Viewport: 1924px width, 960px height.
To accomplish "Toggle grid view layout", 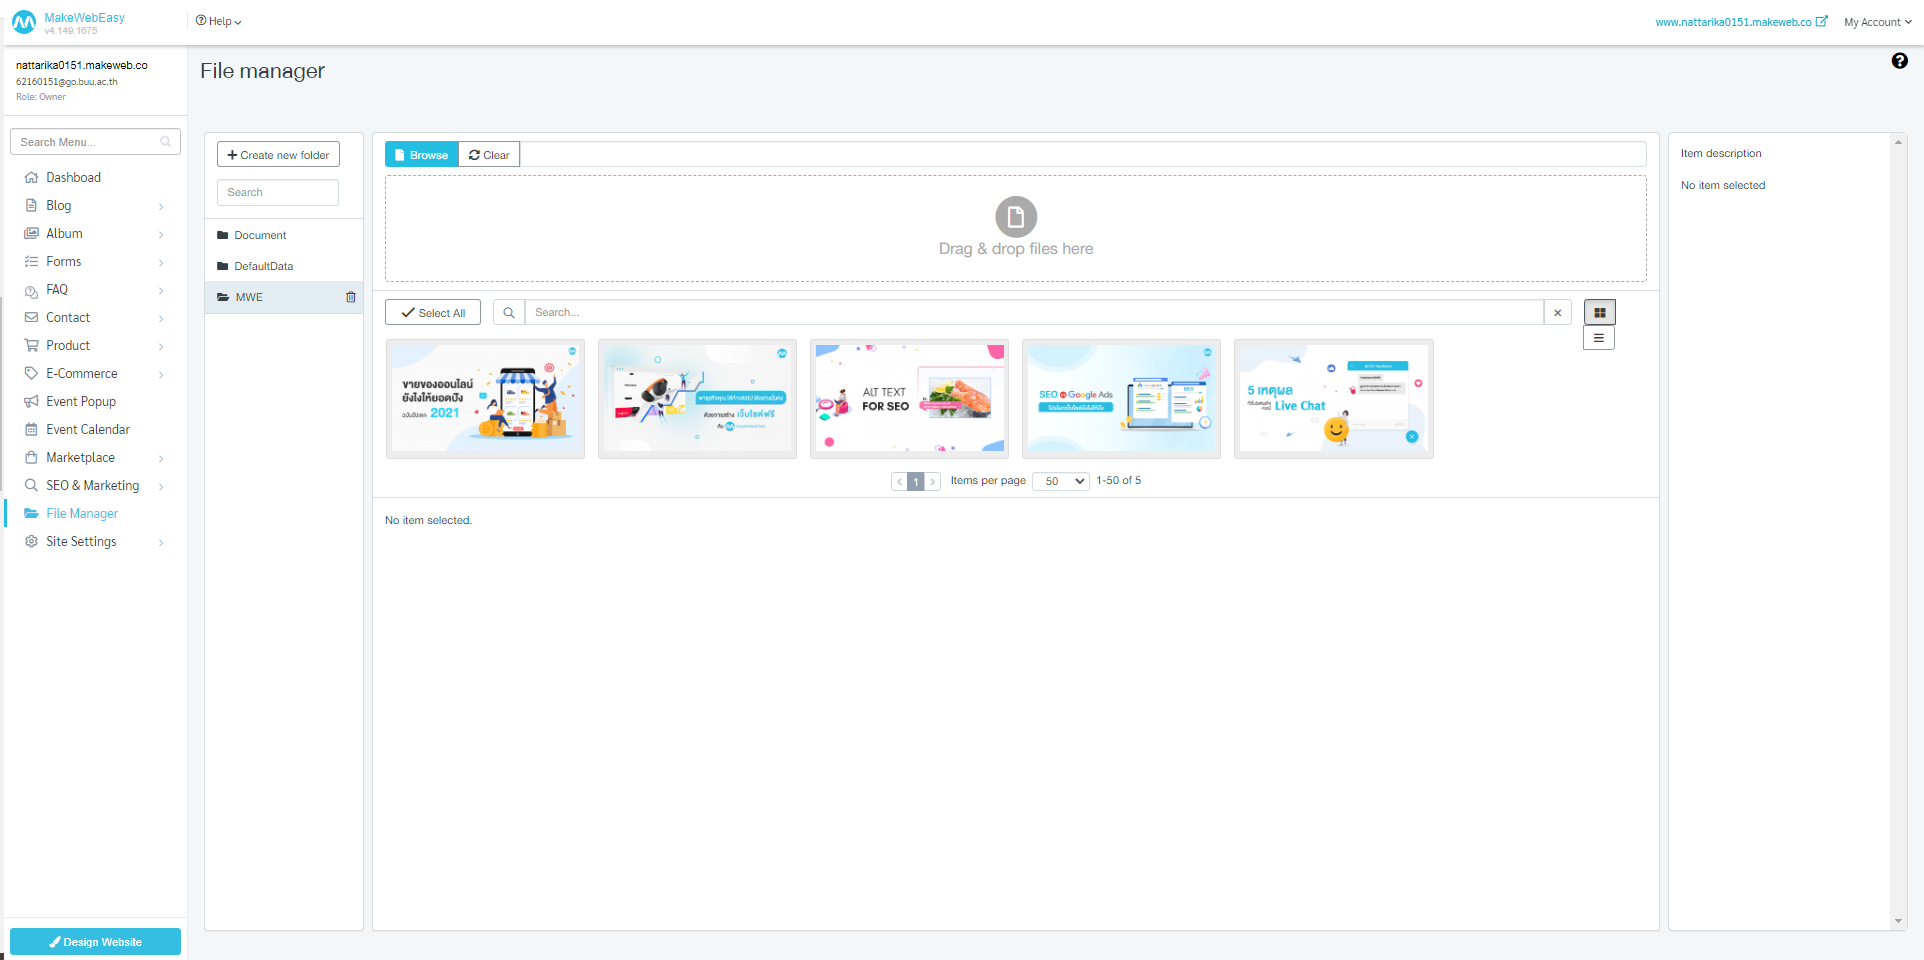I will [x=1598, y=311].
